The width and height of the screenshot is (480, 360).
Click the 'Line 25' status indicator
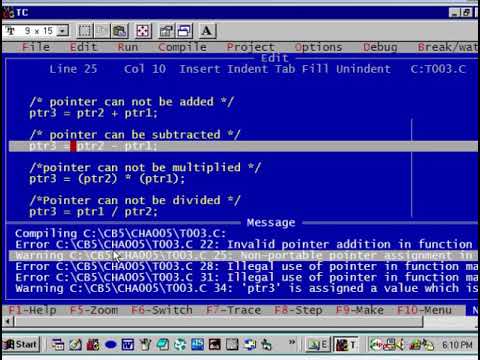pyautogui.click(x=73, y=69)
